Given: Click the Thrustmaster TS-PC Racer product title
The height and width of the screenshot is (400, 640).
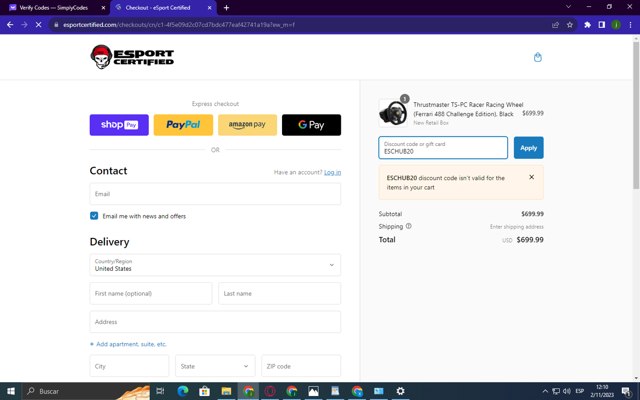Looking at the screenshot, I should (x=468, y=109).
